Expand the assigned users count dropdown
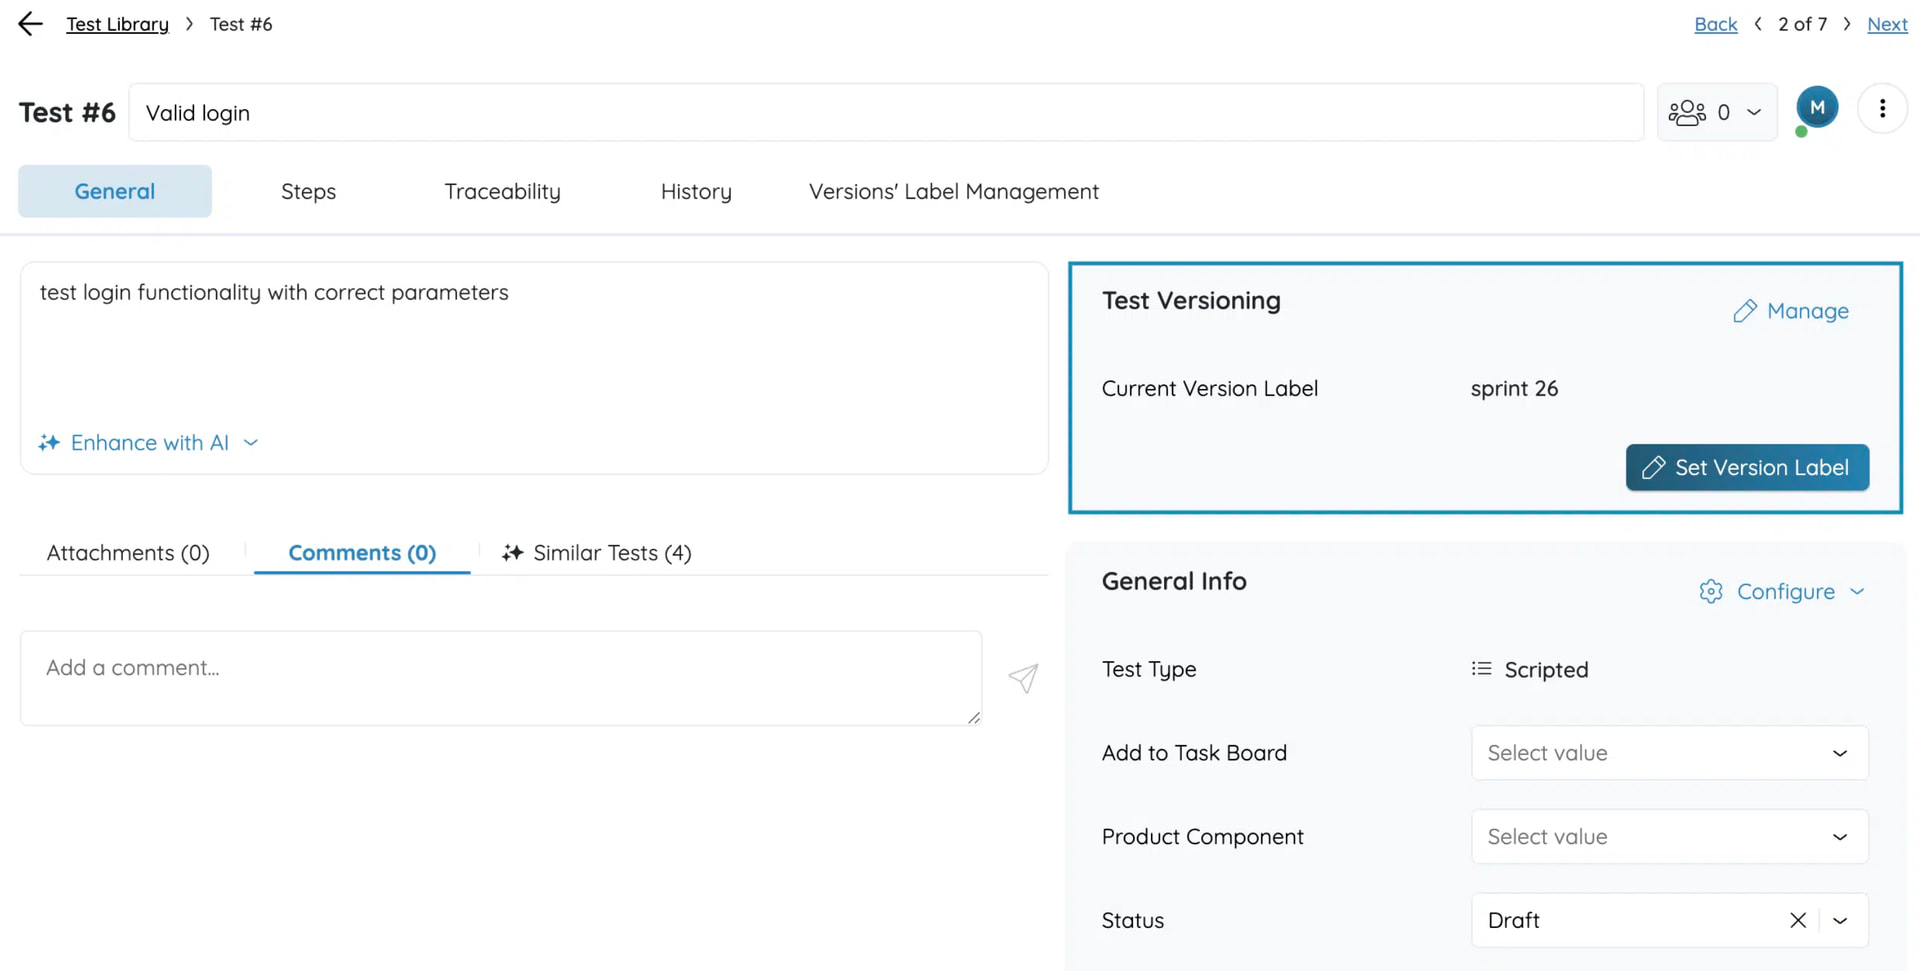Image resolution: width=1920 pixels, height=971 pixels. [x=1716, y=112]
